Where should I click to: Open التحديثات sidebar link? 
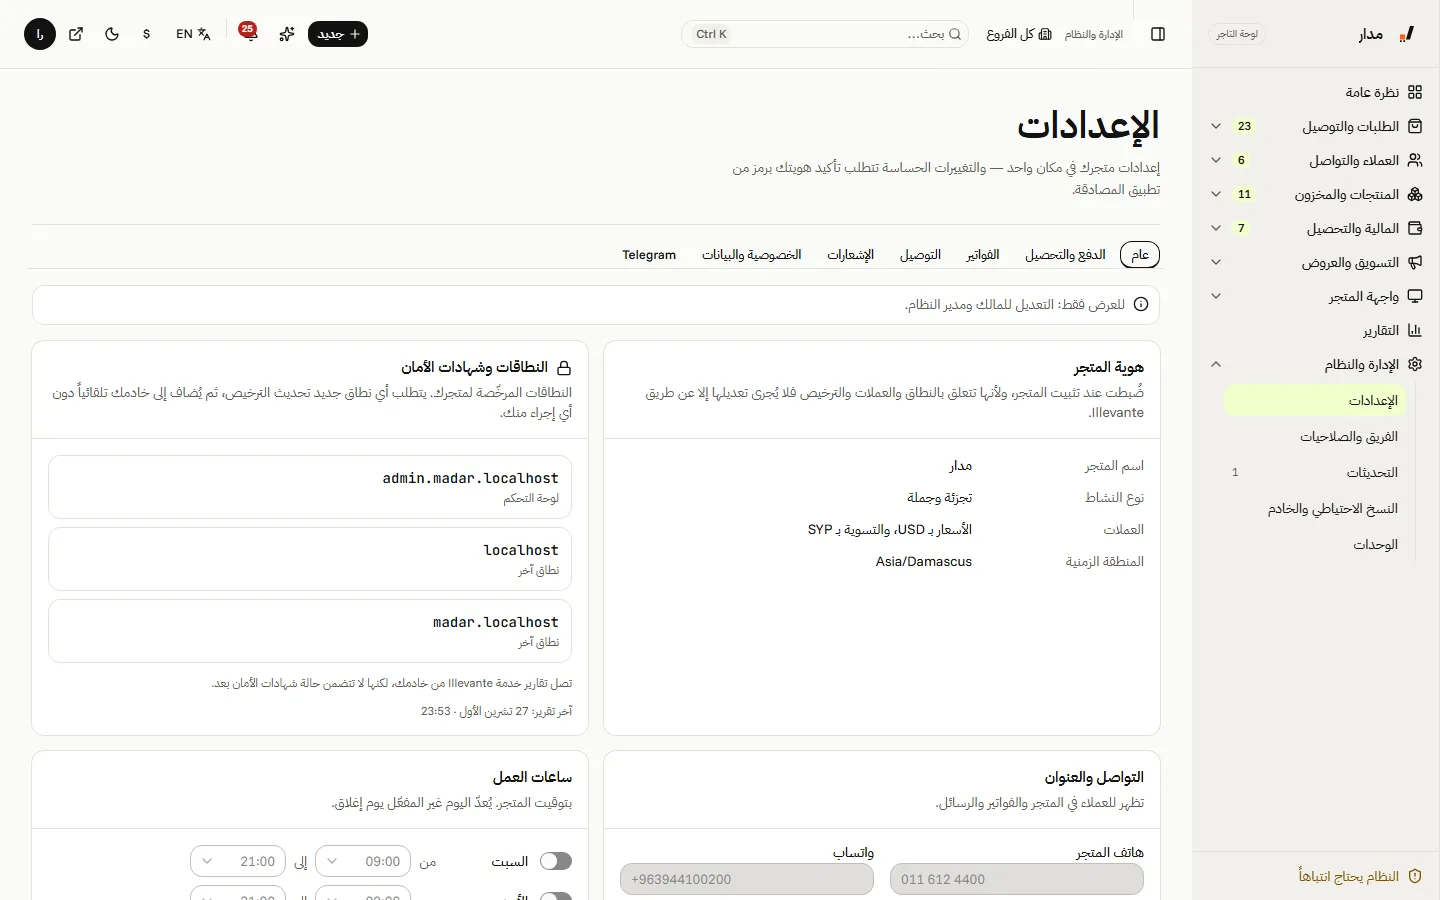[x=1372, y=473]
